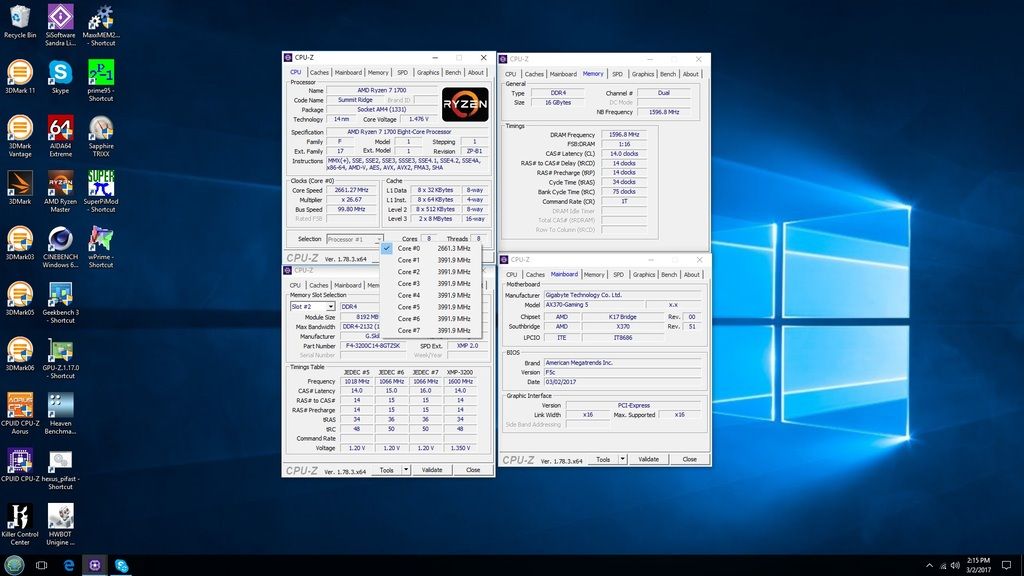Open CPU tab in the Mainboard window
The image size is (1024, 576).
(x=511, y=275)
